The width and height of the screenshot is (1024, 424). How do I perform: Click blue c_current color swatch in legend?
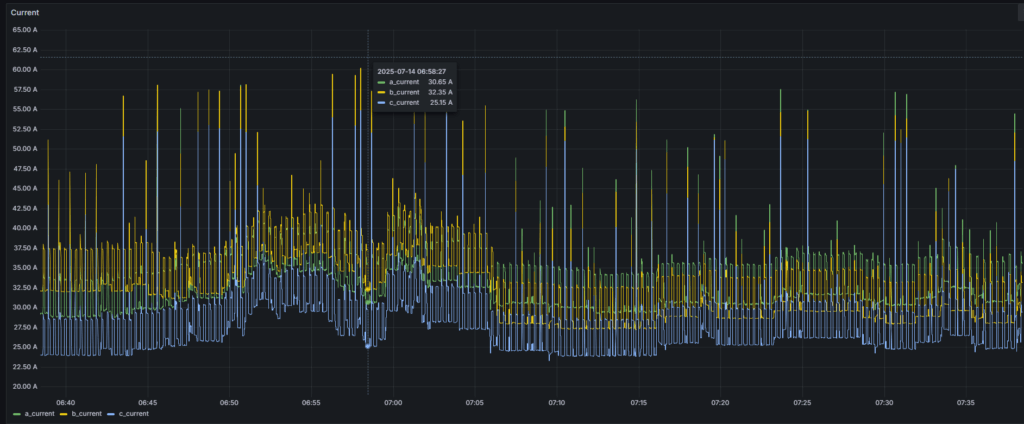pos(110,413)
